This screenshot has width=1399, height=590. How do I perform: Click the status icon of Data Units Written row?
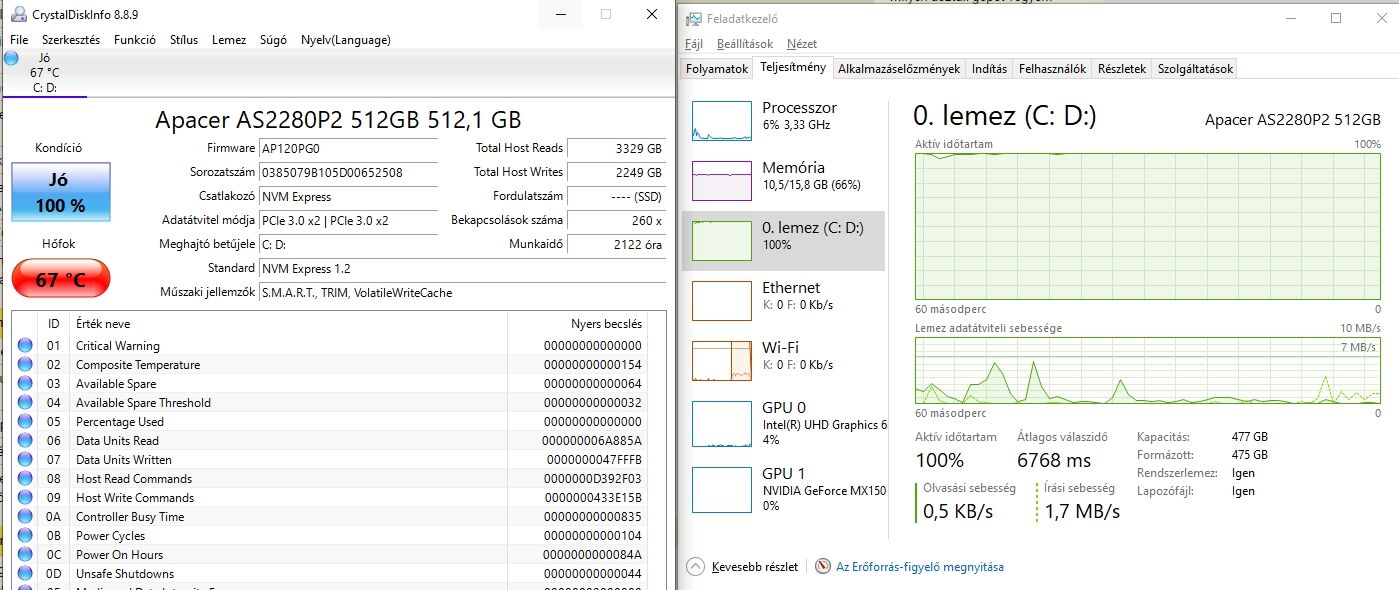click(x=25, y=460)
